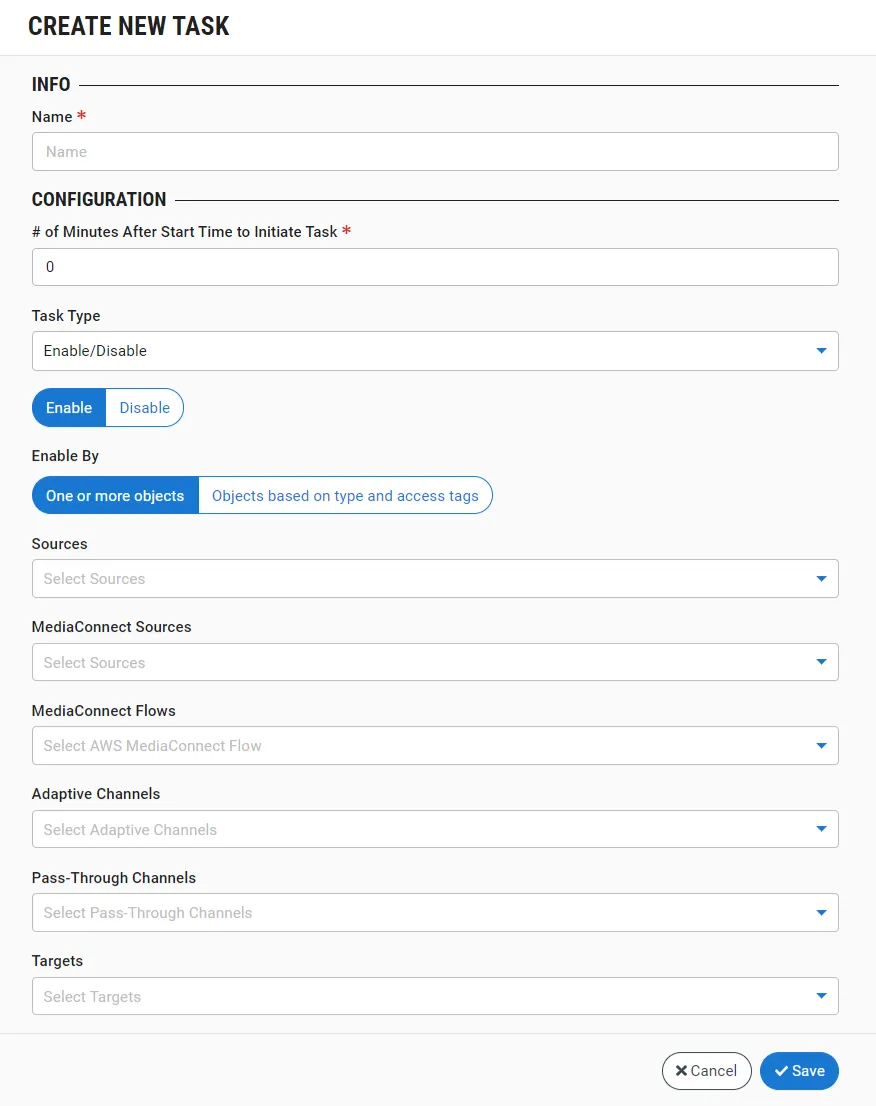876x1106 pixels.
Task: Open the Targets dropdown
Action: 435,996
